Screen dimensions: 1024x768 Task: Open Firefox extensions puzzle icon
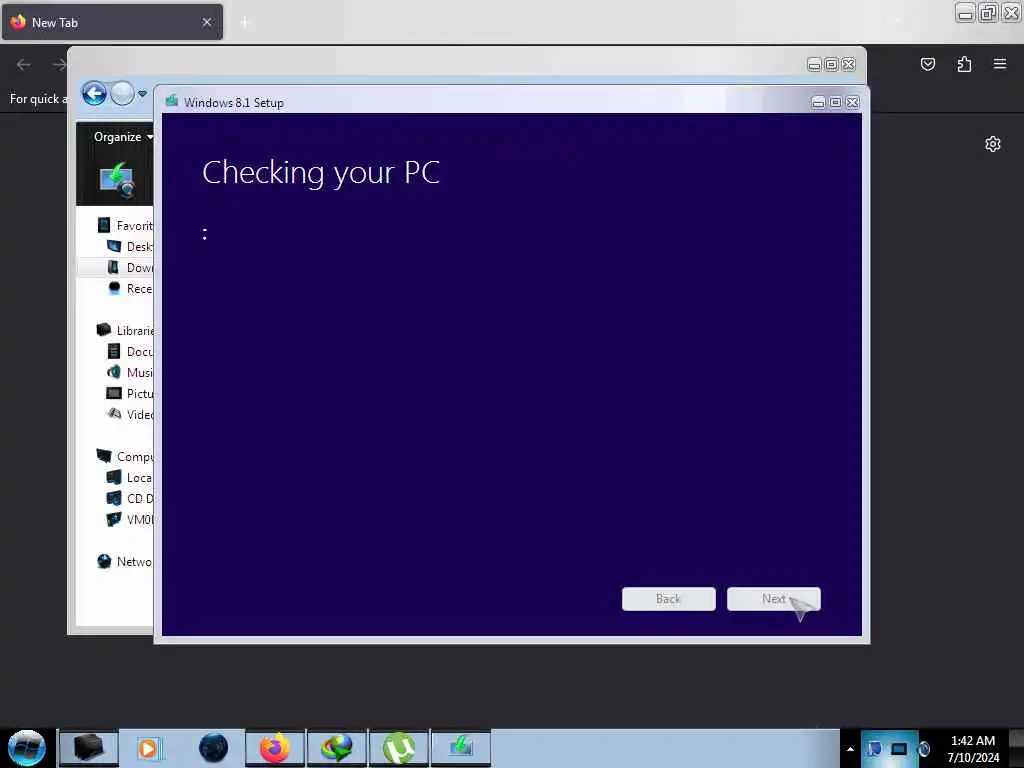tap(964, 64)
